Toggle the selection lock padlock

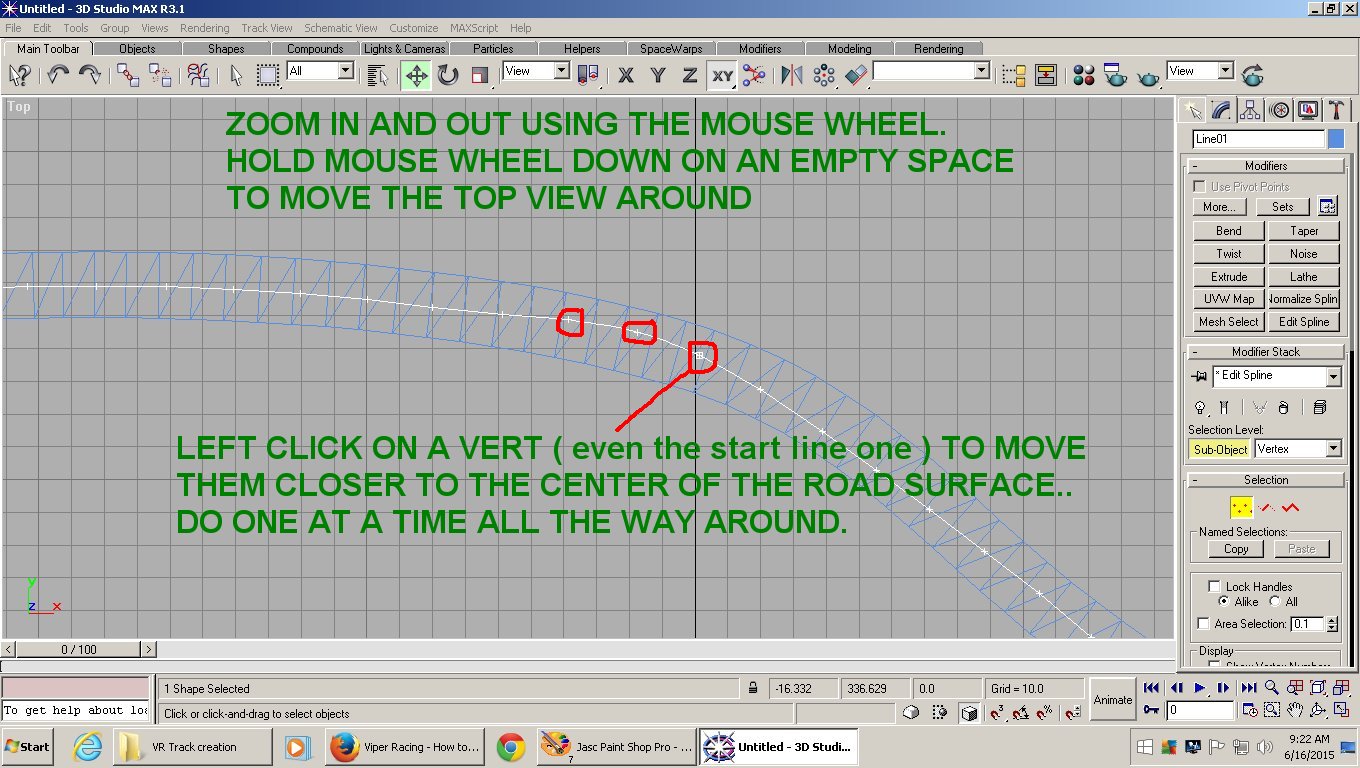pos(752,689)
